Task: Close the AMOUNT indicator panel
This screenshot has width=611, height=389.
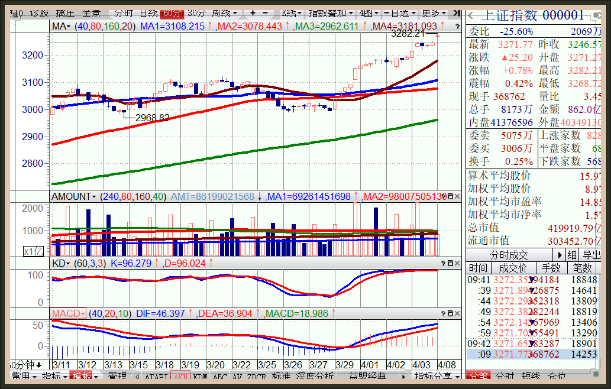Action: (x=457, y=196)
